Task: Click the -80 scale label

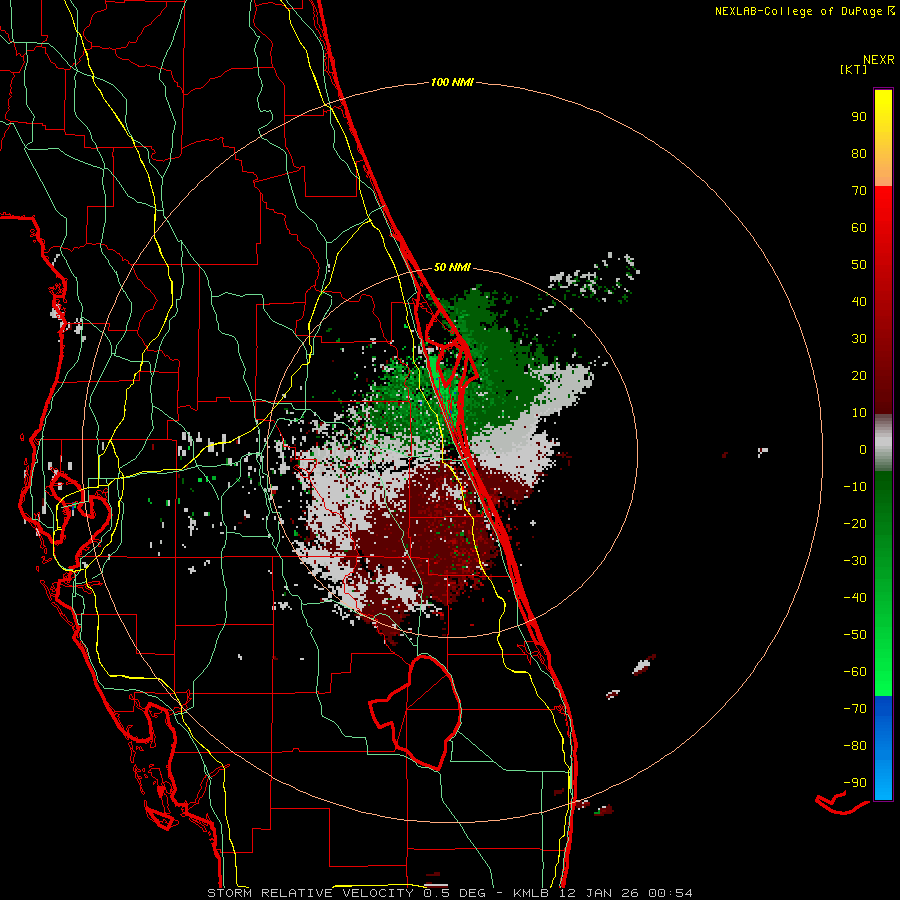Action: click(855, 746)
